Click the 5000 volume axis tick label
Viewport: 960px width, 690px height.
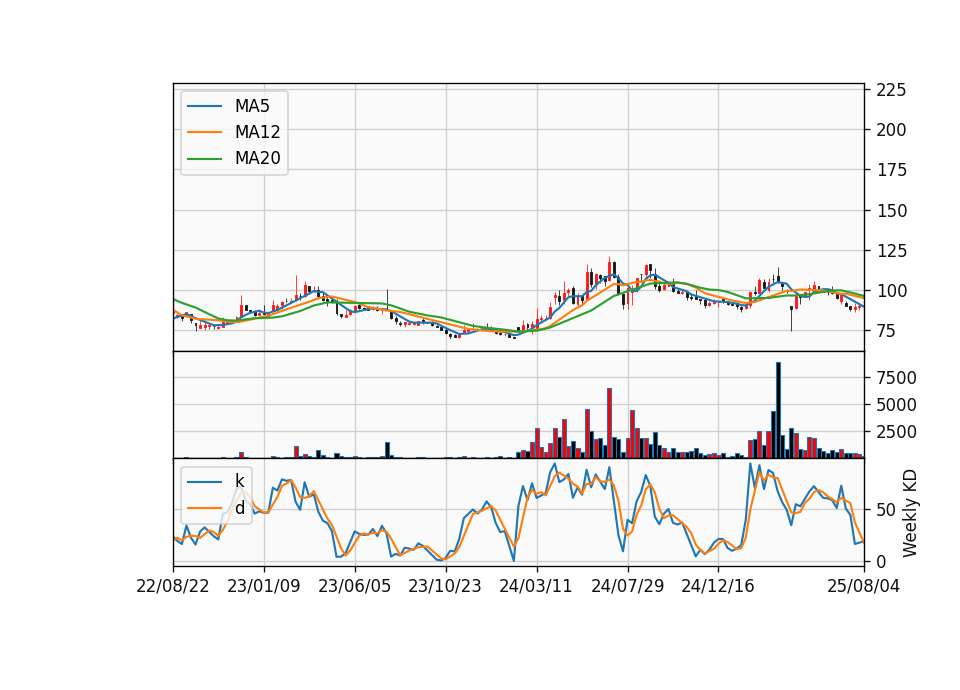896,405
